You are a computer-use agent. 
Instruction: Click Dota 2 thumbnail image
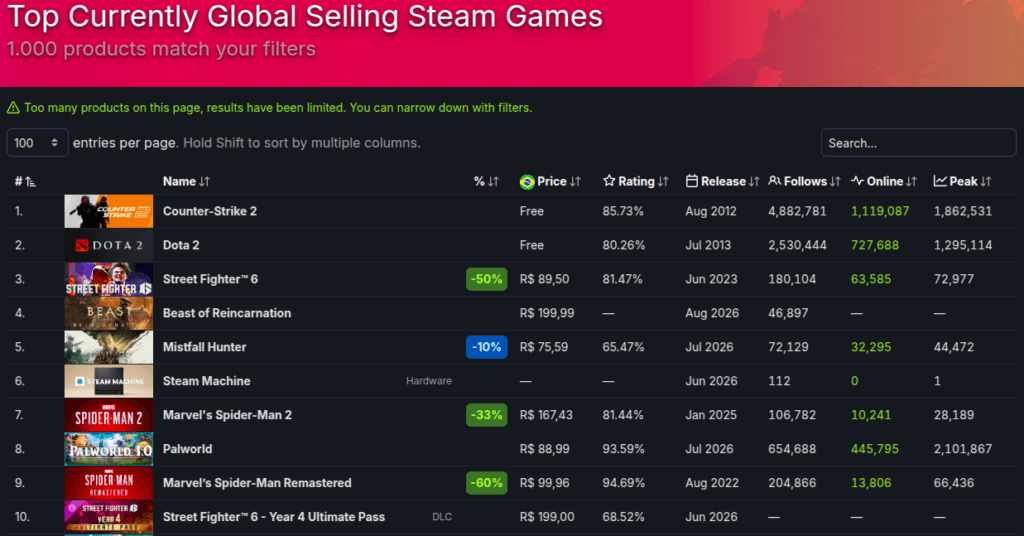(x=108, y=245)
